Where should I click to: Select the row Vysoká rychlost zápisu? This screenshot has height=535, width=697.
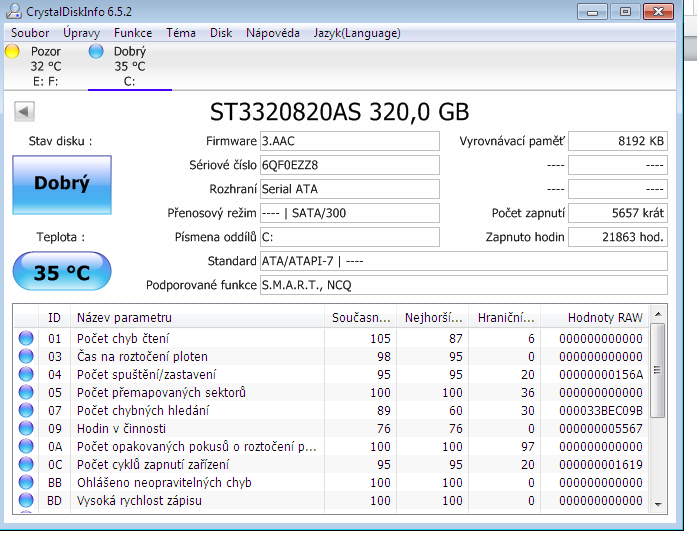click(331, 500)
